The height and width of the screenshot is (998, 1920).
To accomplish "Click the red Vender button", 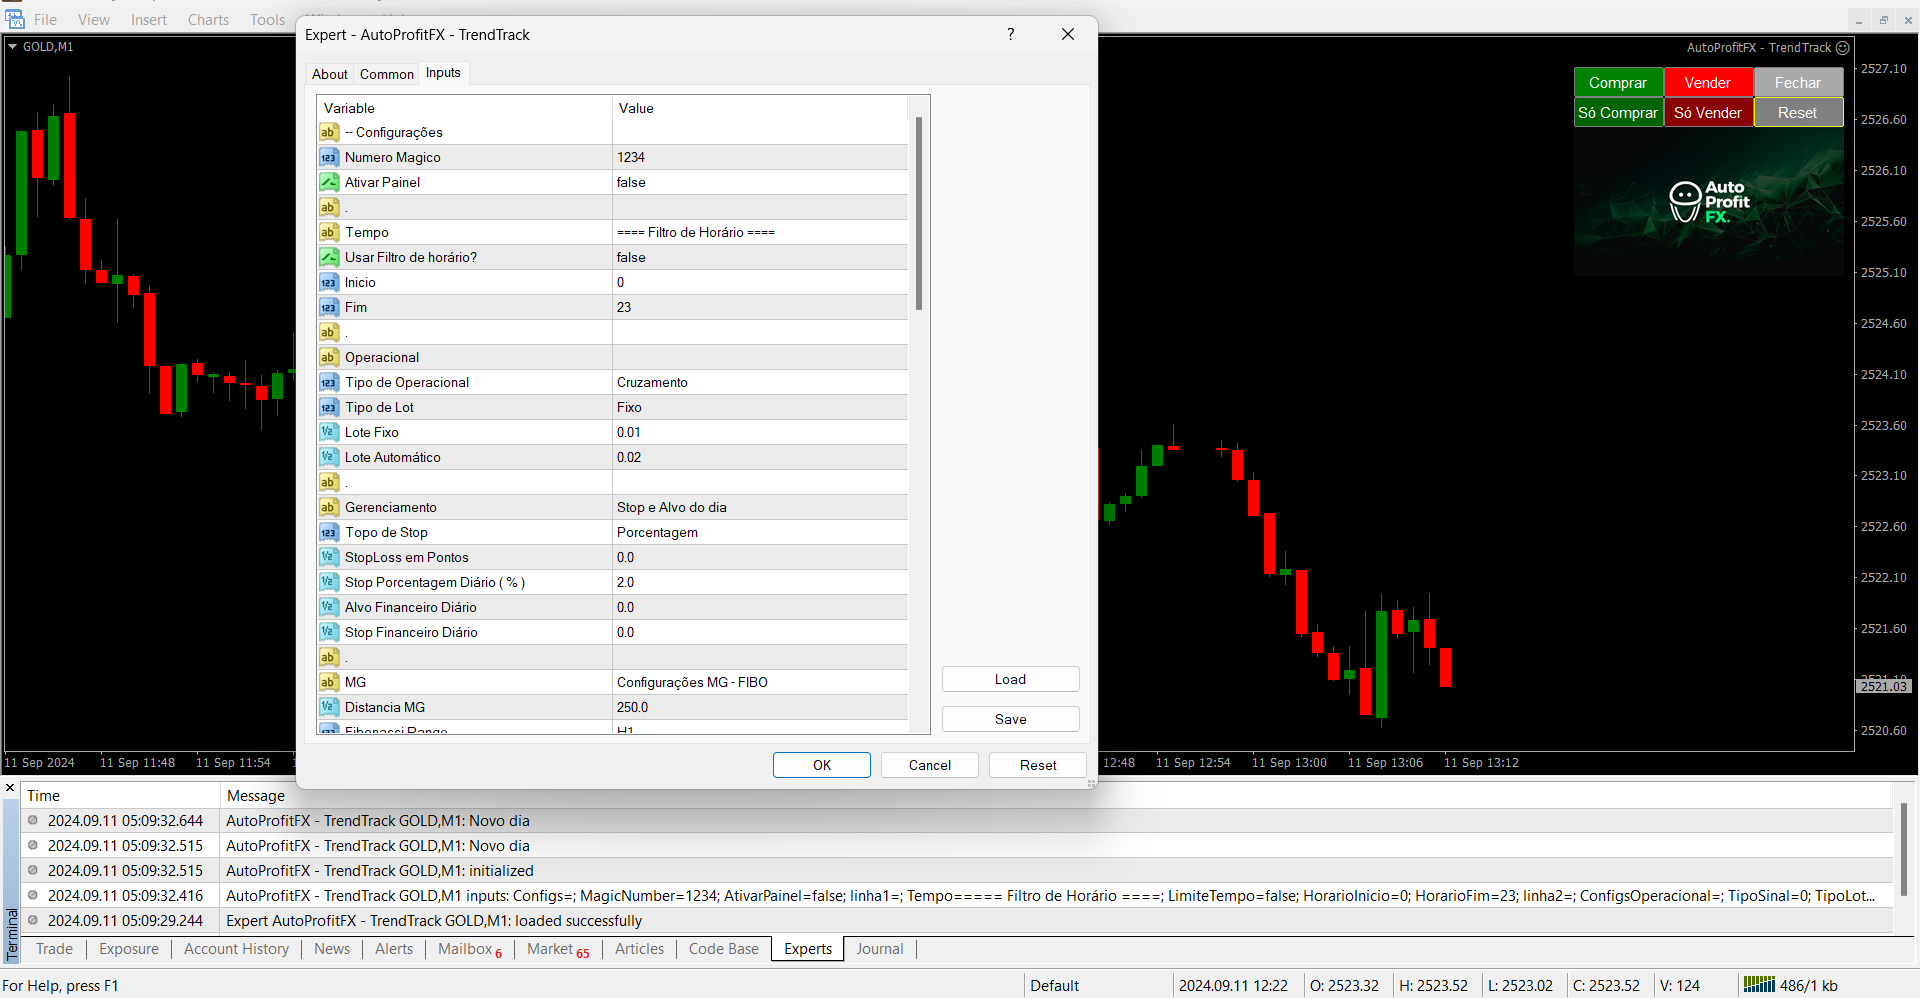I will [1707, 83].
